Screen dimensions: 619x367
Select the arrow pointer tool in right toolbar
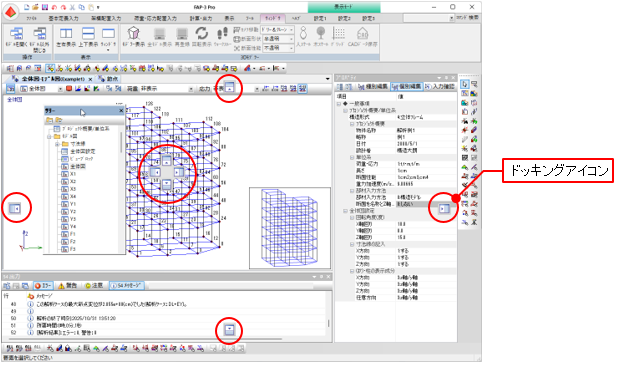point(465,84)
